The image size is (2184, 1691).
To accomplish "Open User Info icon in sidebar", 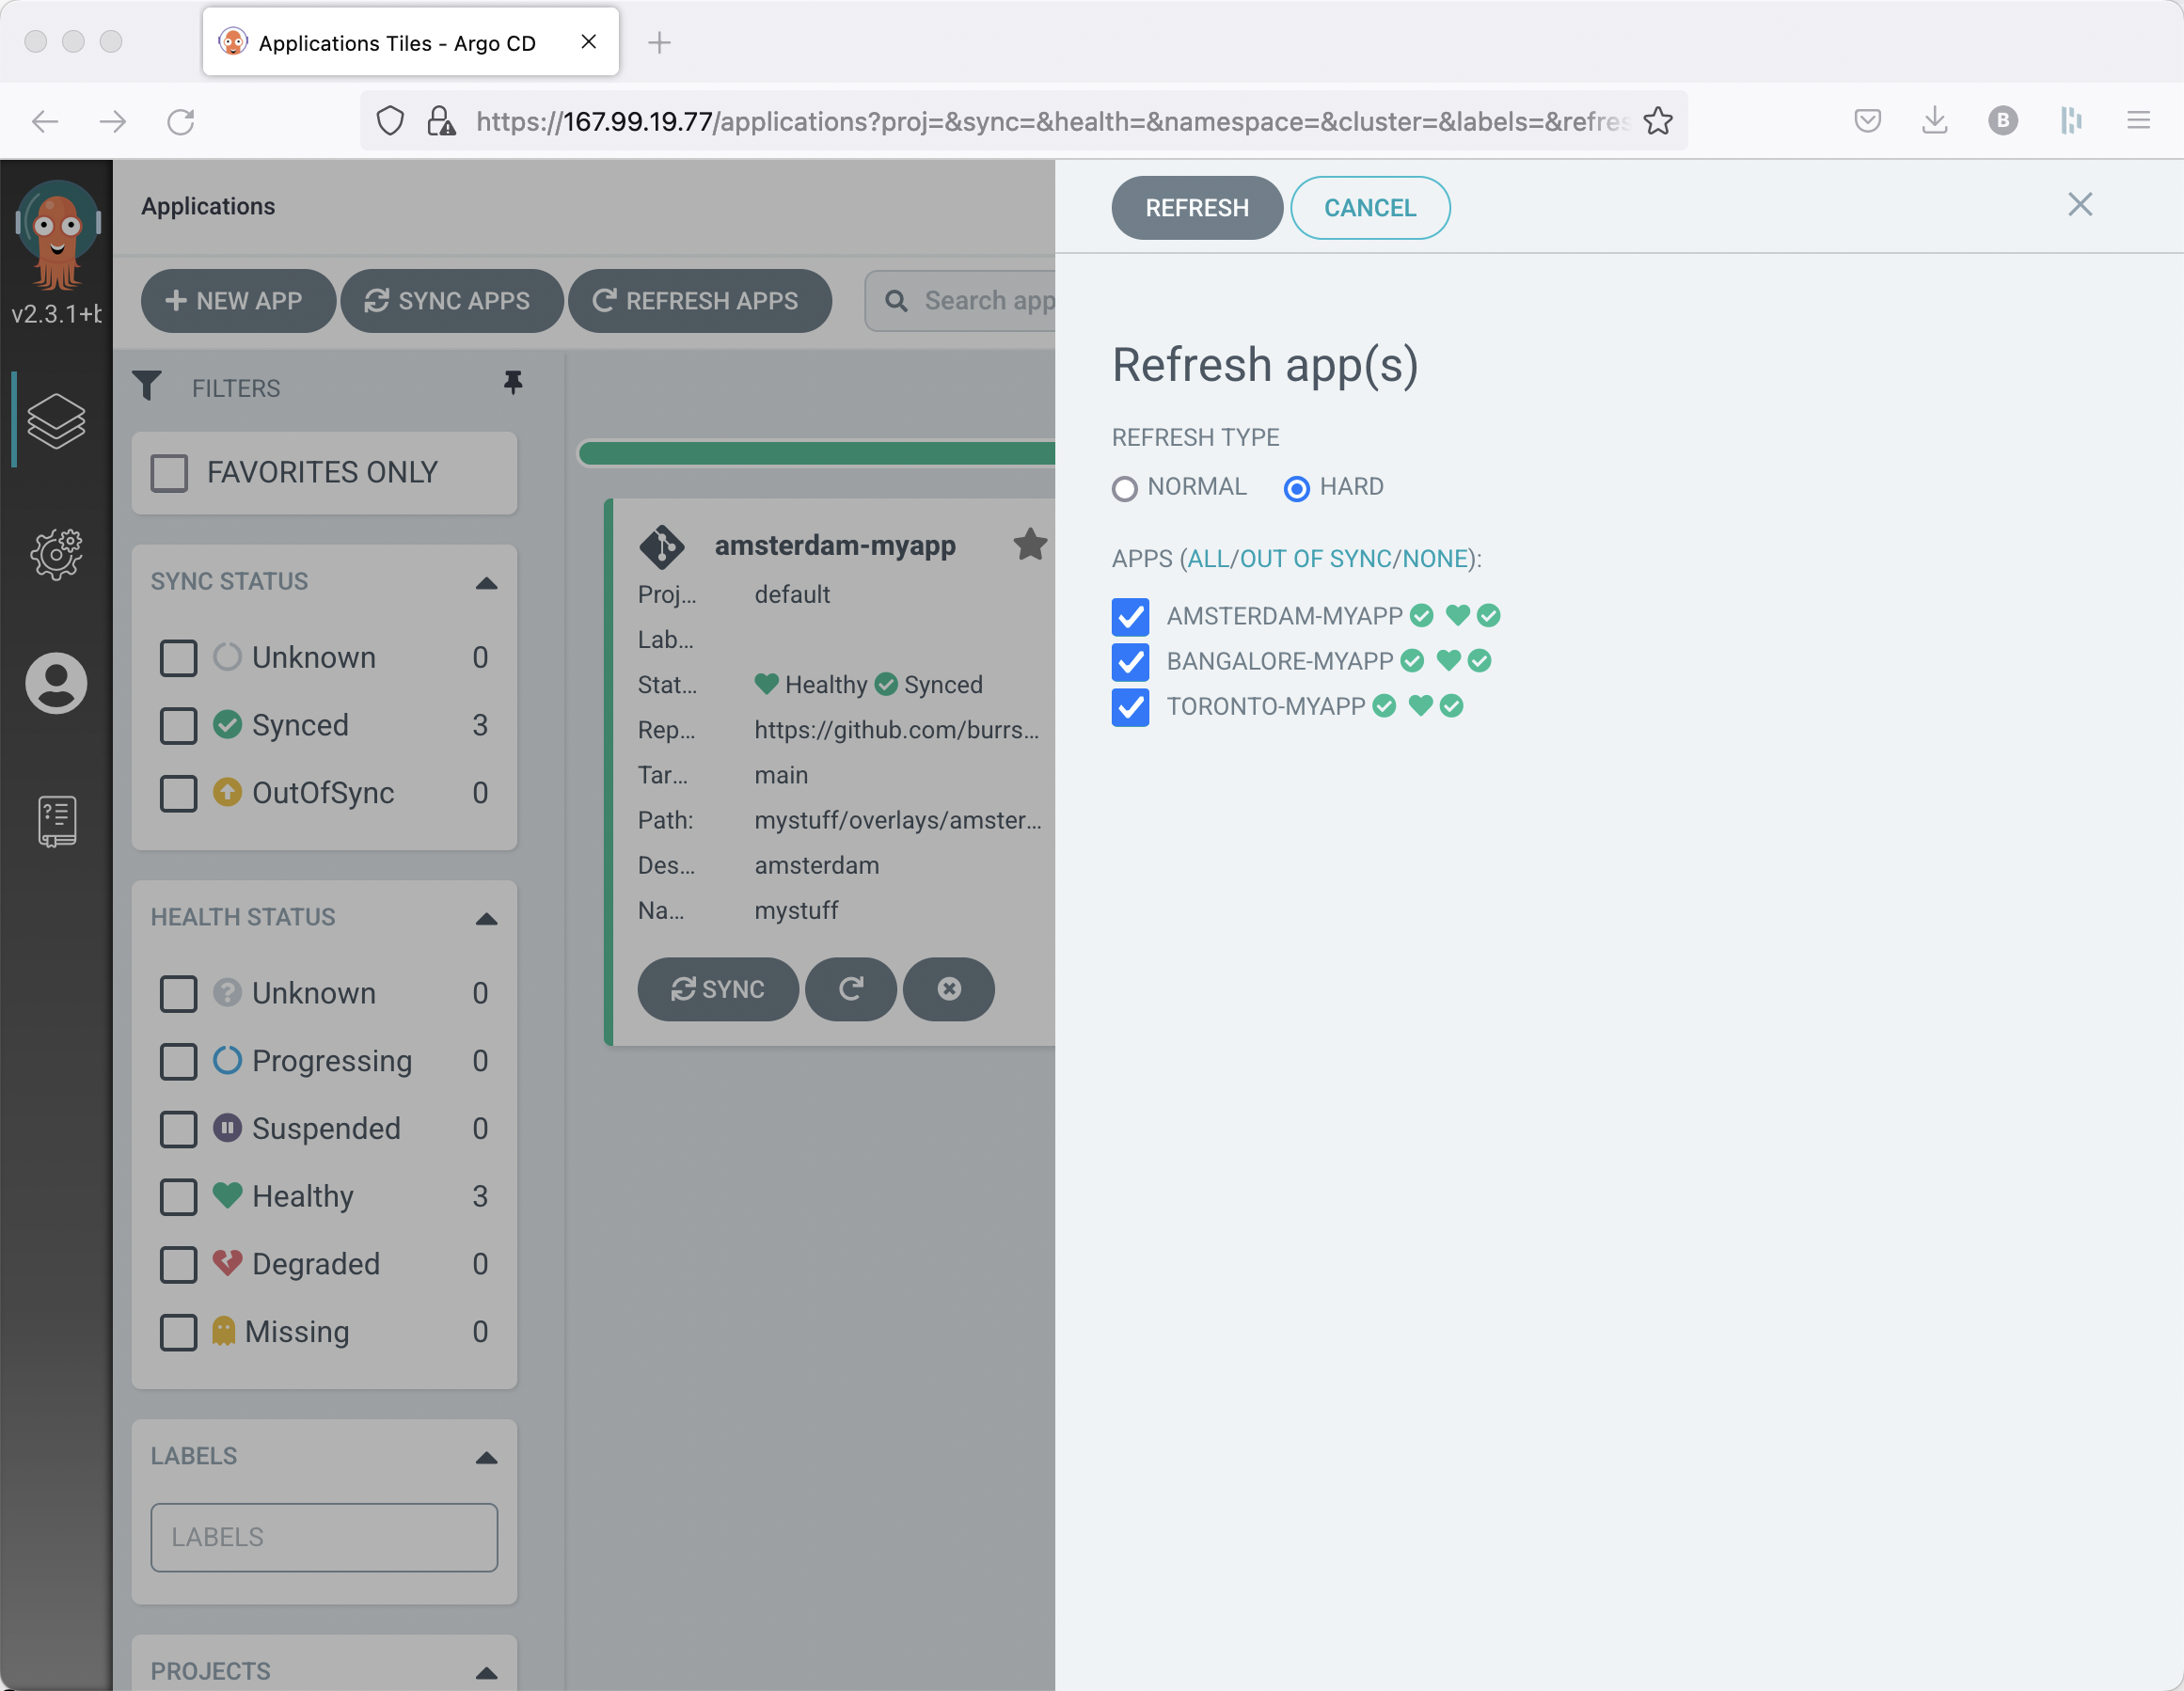I will point(56,684).
